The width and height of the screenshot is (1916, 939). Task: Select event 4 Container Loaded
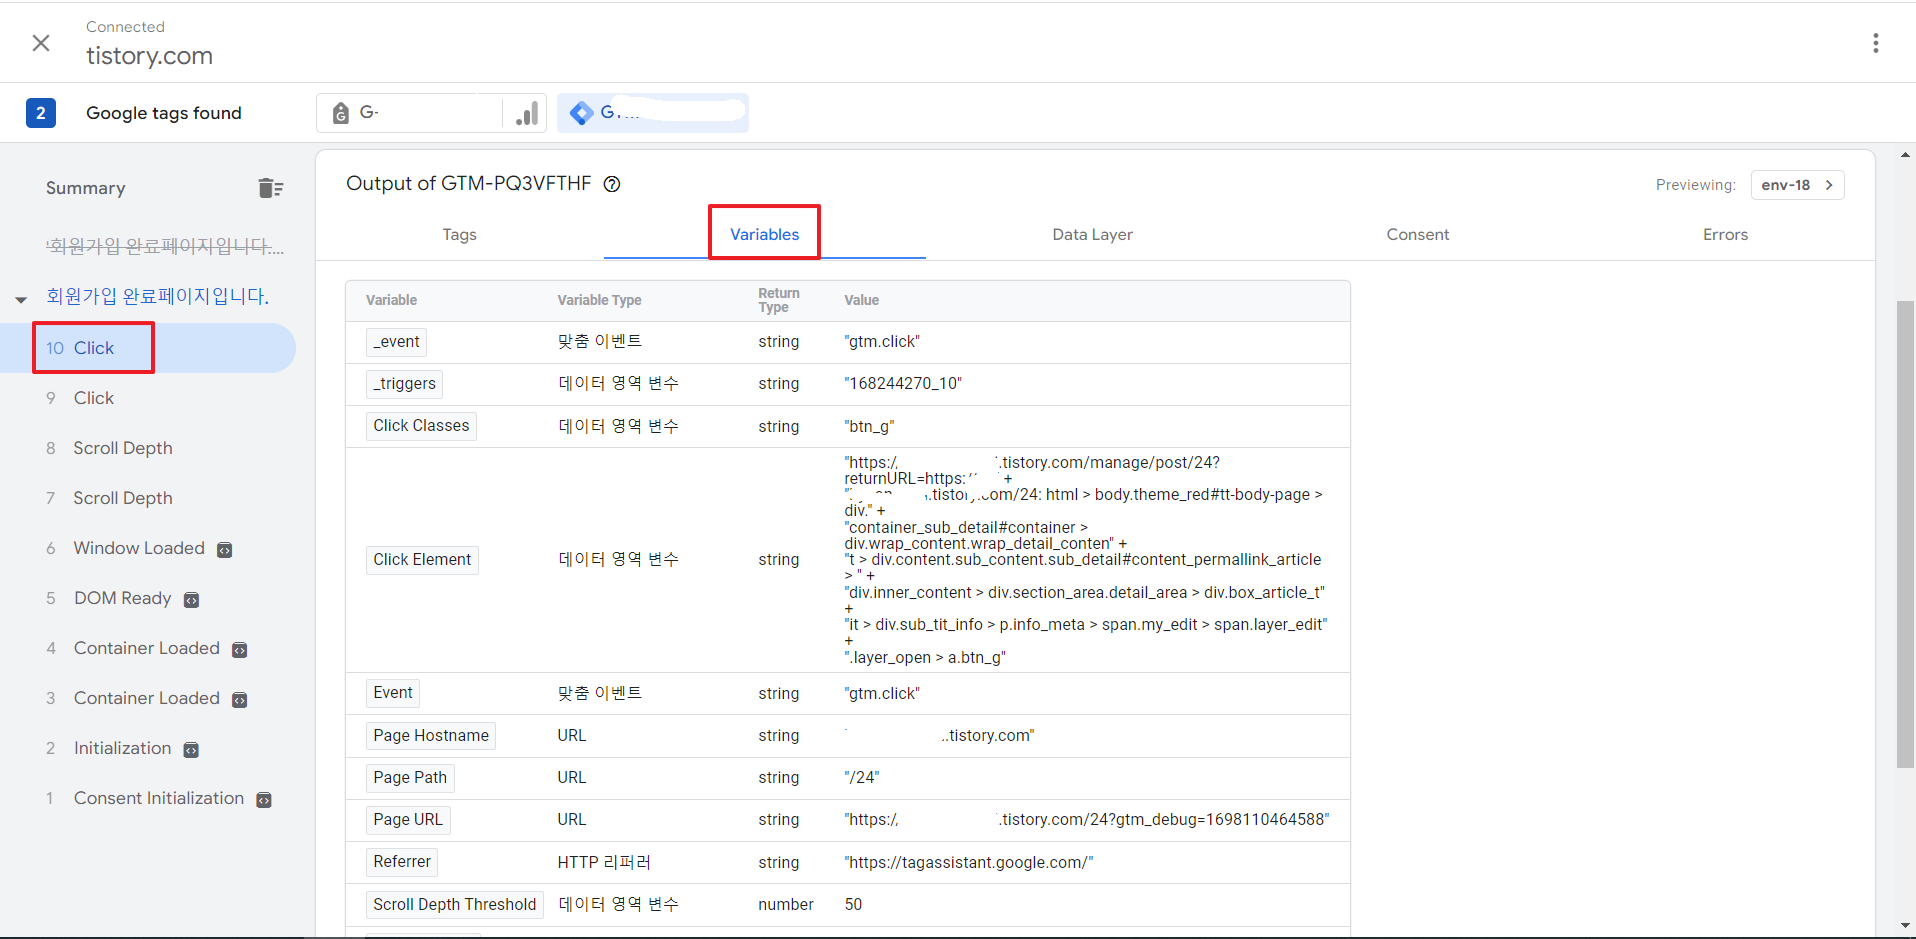(x=146, y=648)
